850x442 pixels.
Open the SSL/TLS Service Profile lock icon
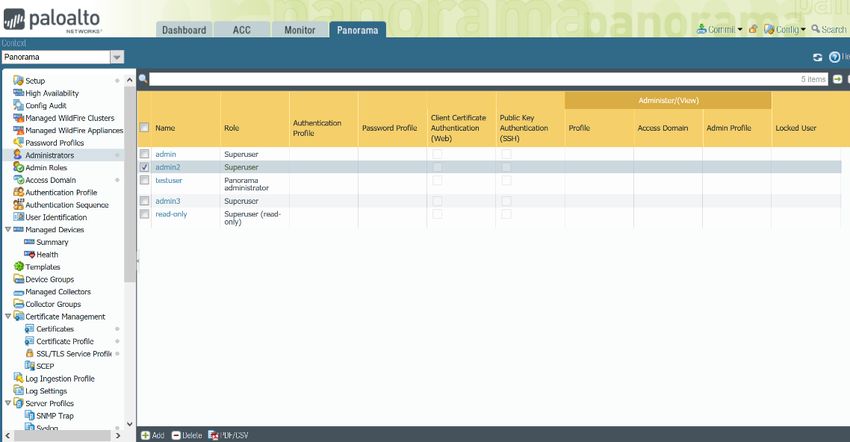coord(29,353)
